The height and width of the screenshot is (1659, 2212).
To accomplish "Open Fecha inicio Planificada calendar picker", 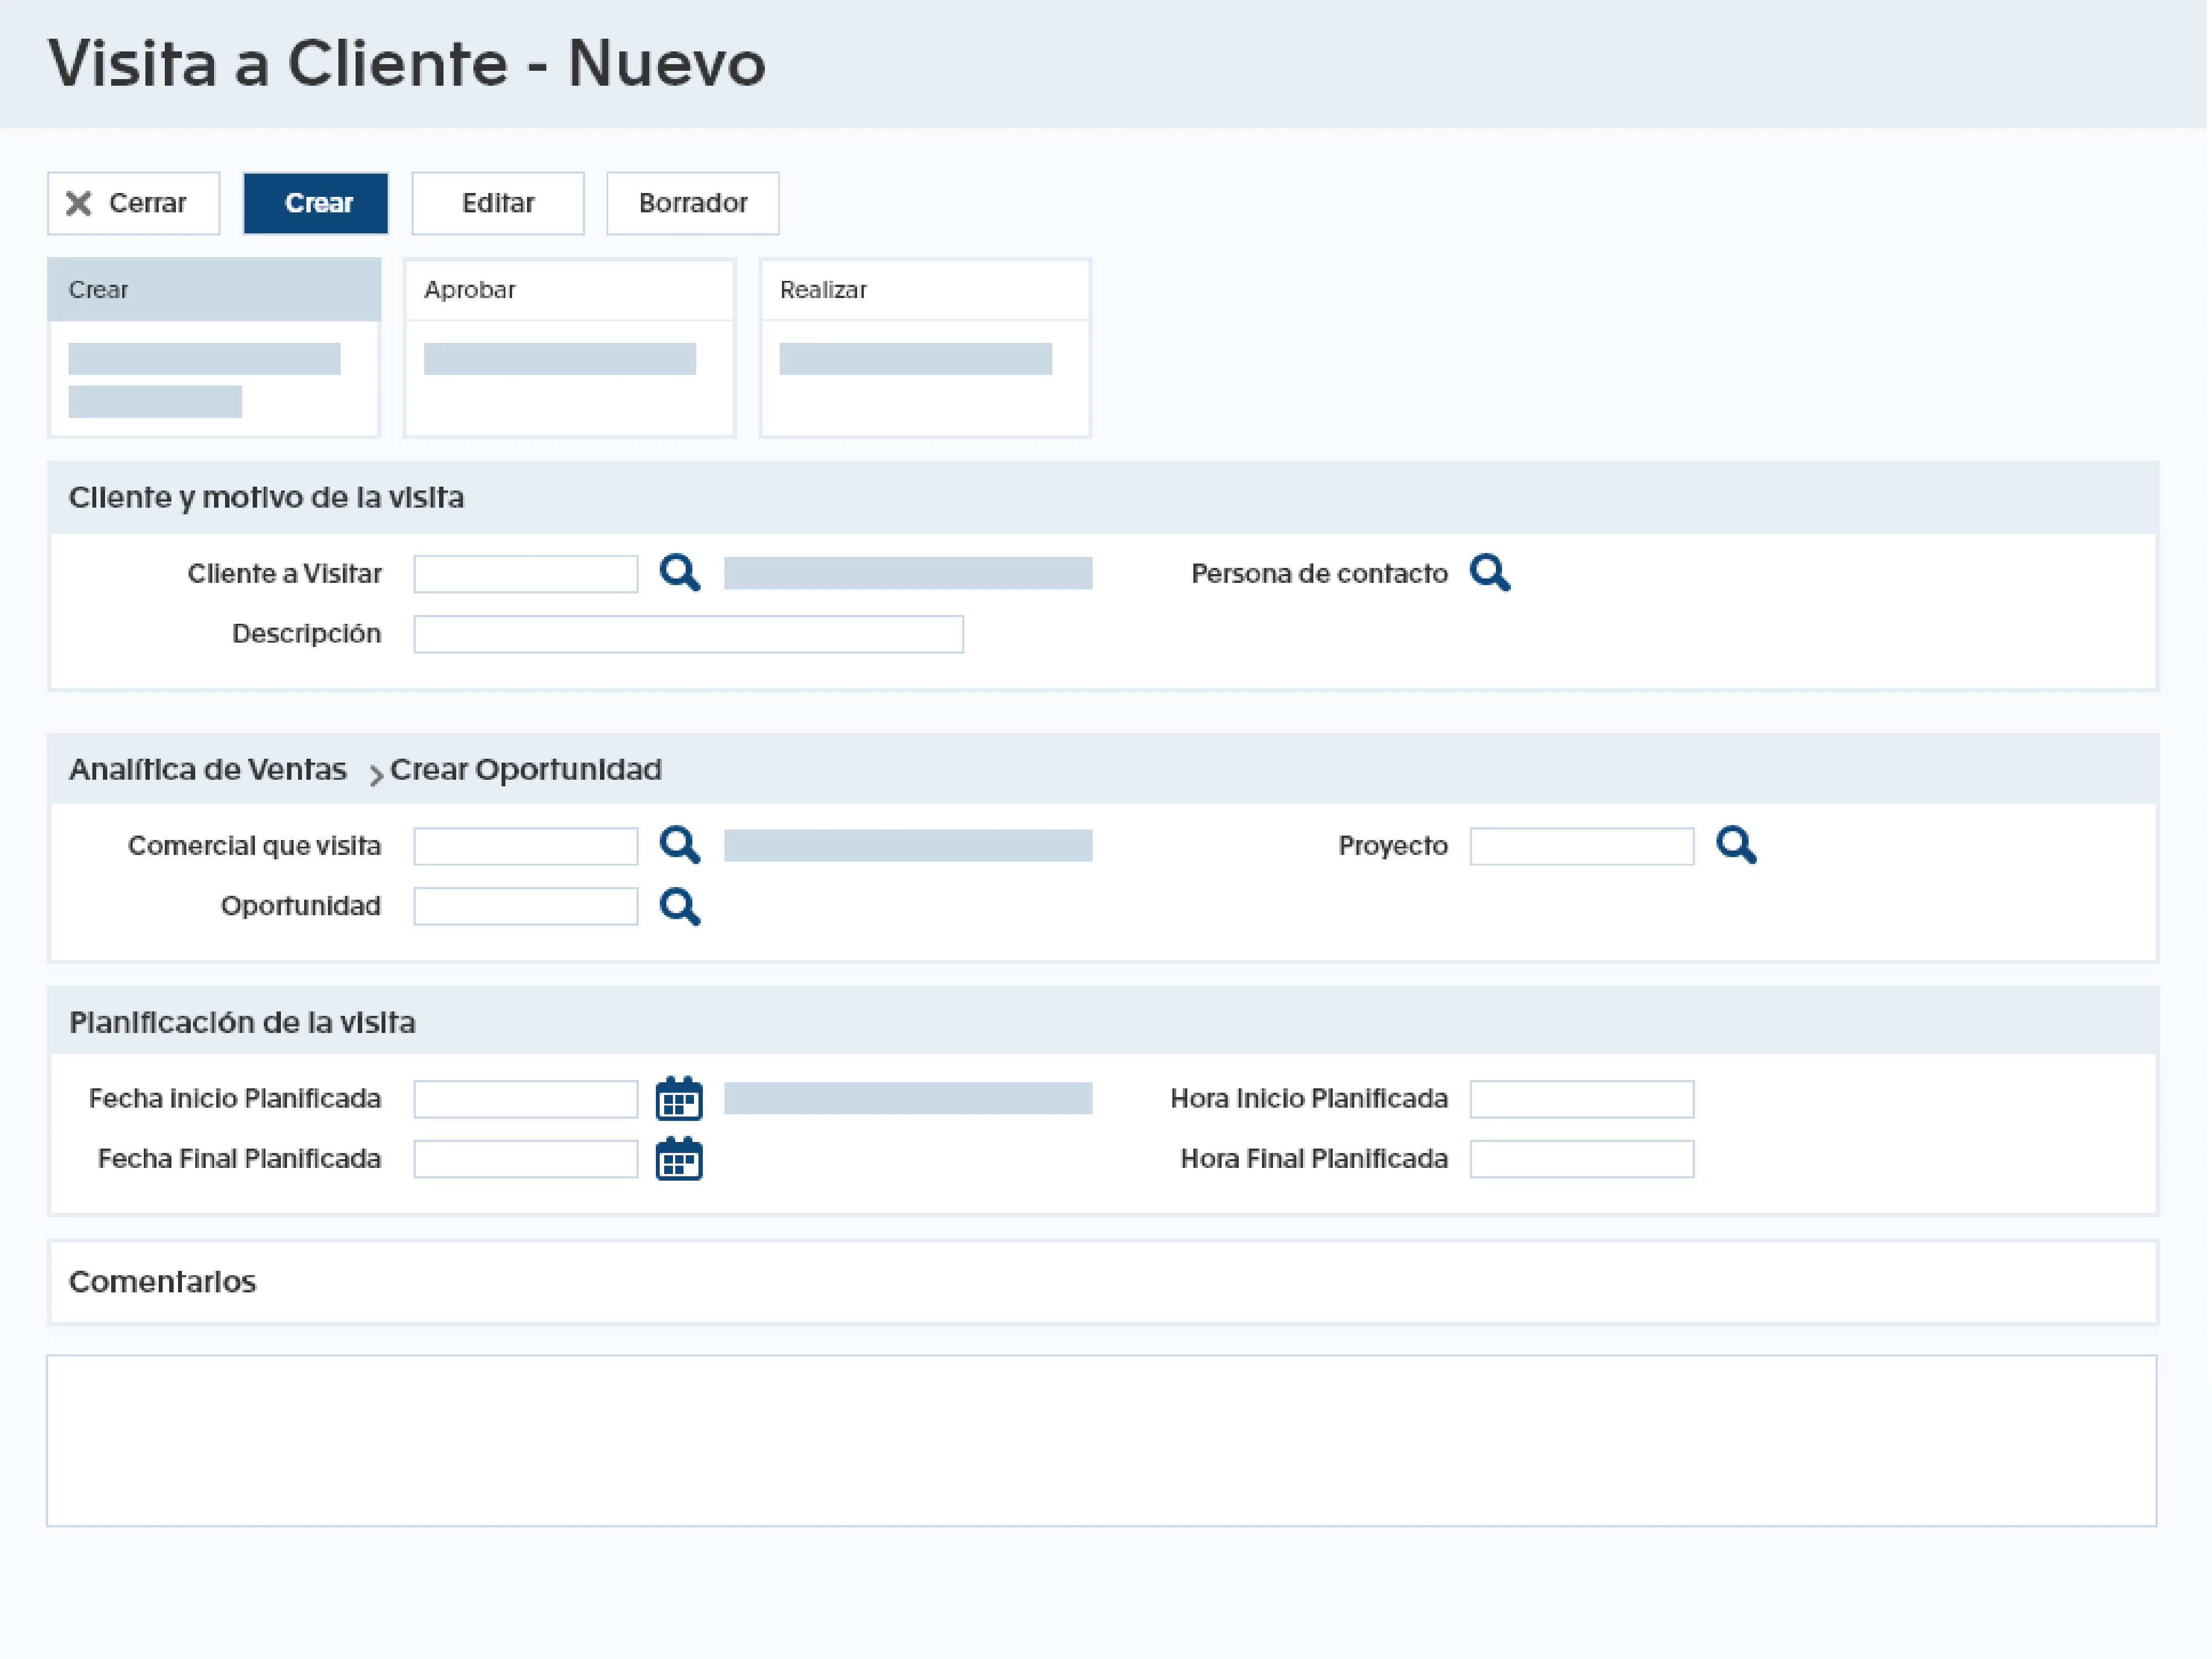I will (679, 1098).
